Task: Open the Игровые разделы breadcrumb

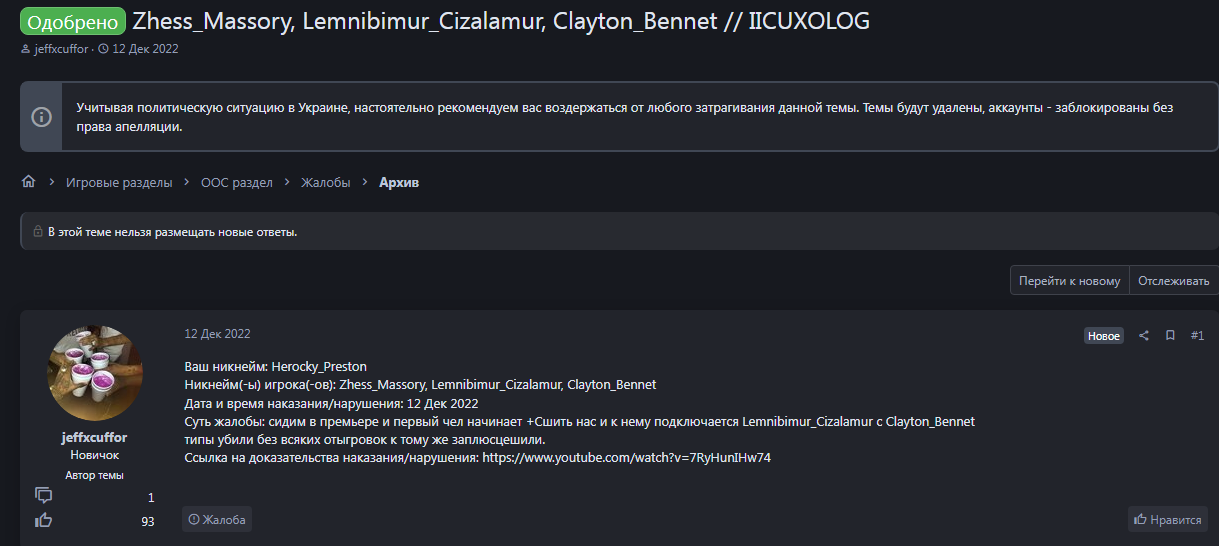Action: coord(119,183)
